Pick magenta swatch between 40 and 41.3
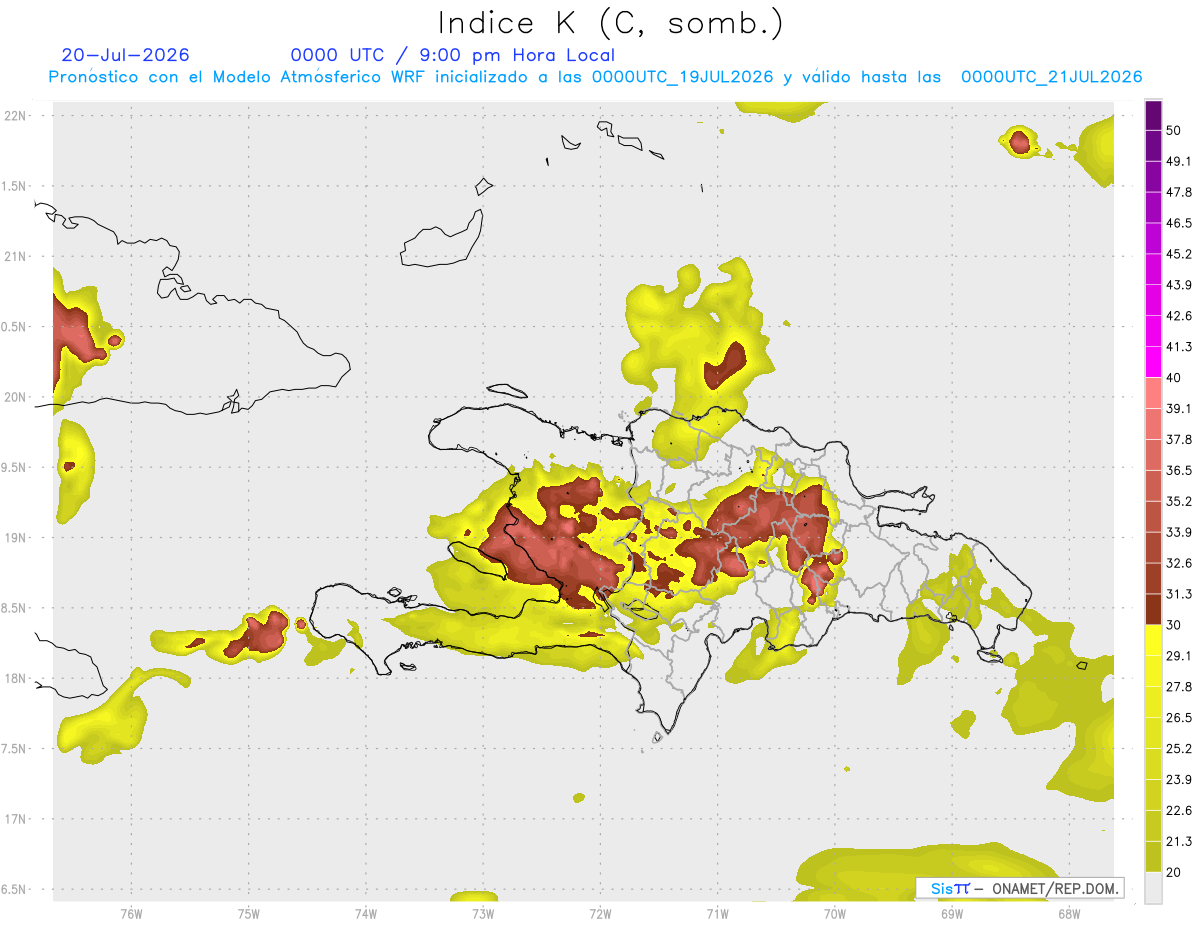The image size is (1200, 927). (x=1153, y=362)
